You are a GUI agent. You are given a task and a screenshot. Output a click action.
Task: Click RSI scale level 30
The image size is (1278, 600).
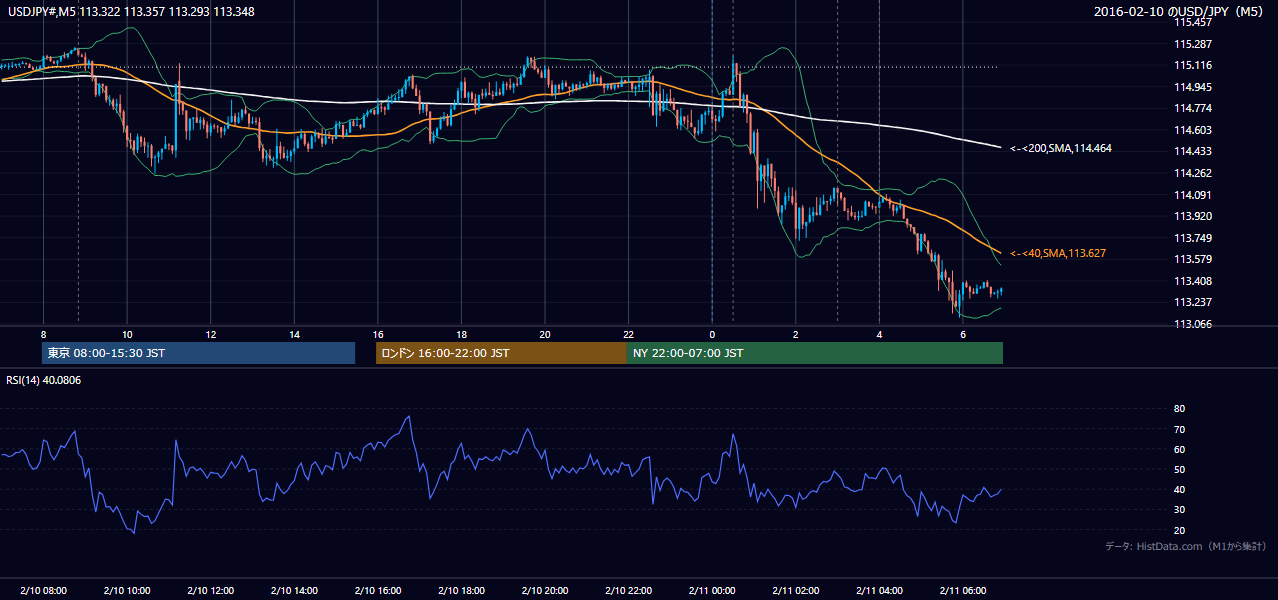pyautogui.click(x=1180, y=510)
